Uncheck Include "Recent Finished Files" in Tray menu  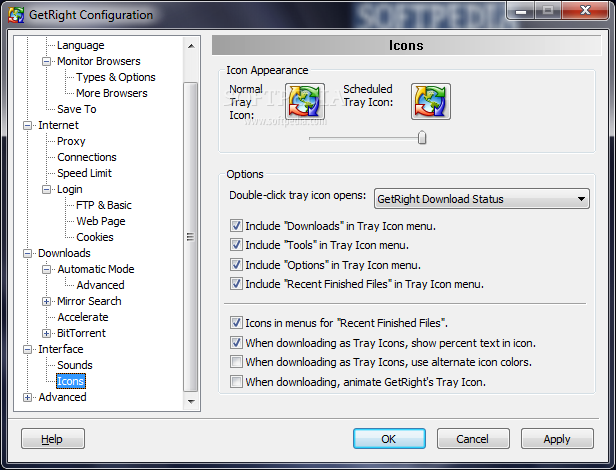[x=236, y=284]
